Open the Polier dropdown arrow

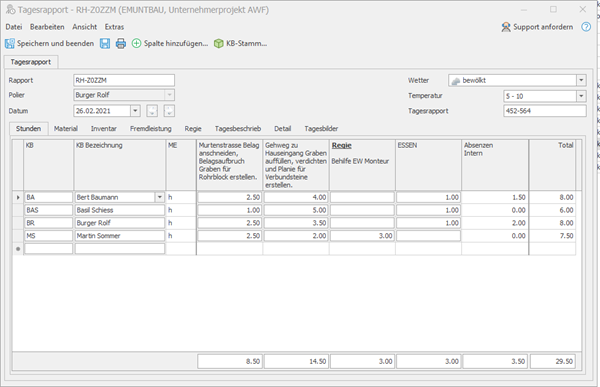(169, 95)
